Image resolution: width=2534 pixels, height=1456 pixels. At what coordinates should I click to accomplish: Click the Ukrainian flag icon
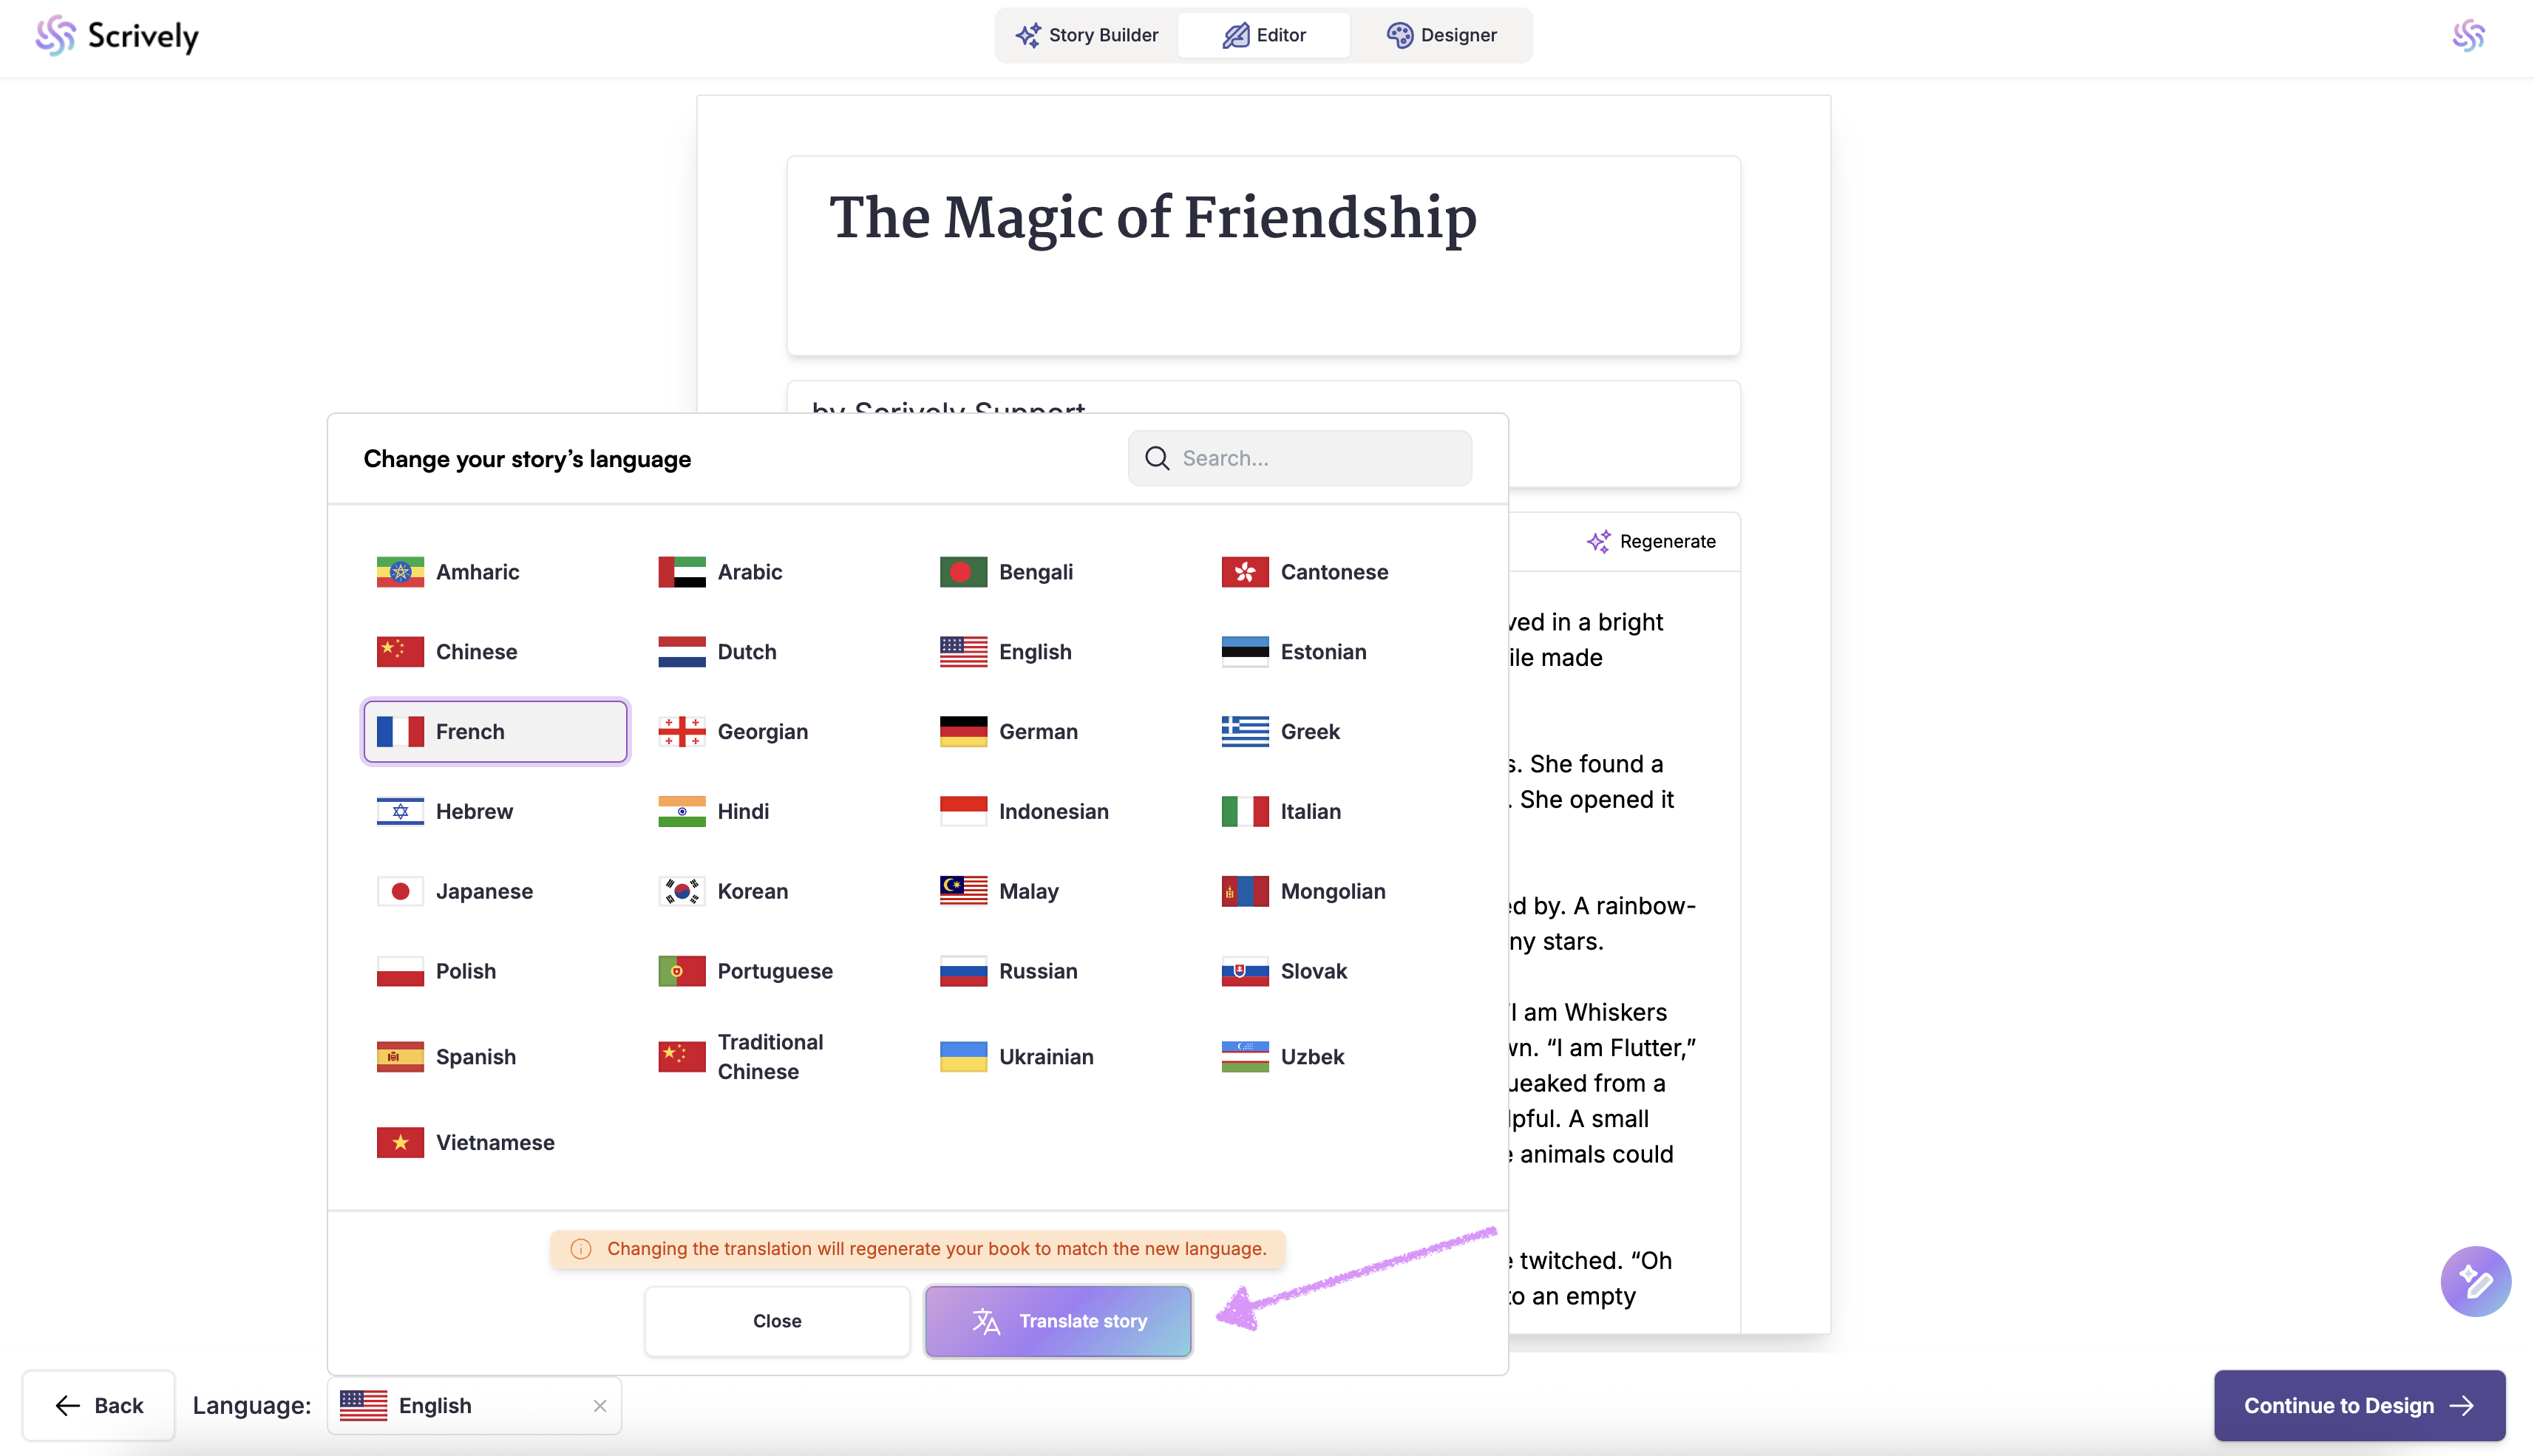963,1057
